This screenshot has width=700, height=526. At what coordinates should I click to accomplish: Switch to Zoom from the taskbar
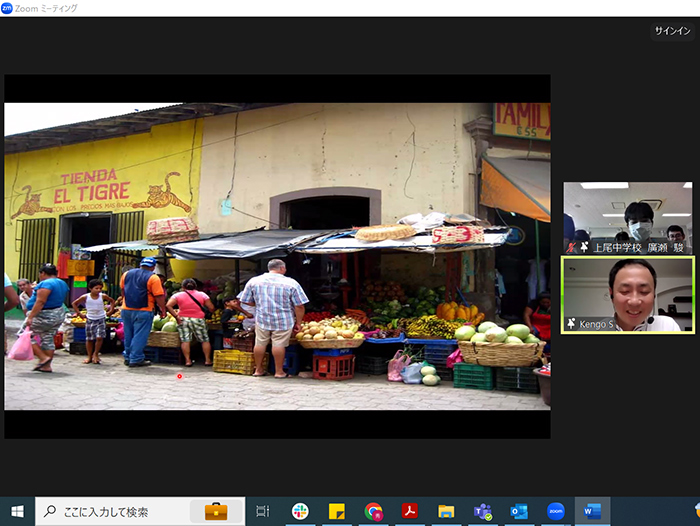click(556, 511)
